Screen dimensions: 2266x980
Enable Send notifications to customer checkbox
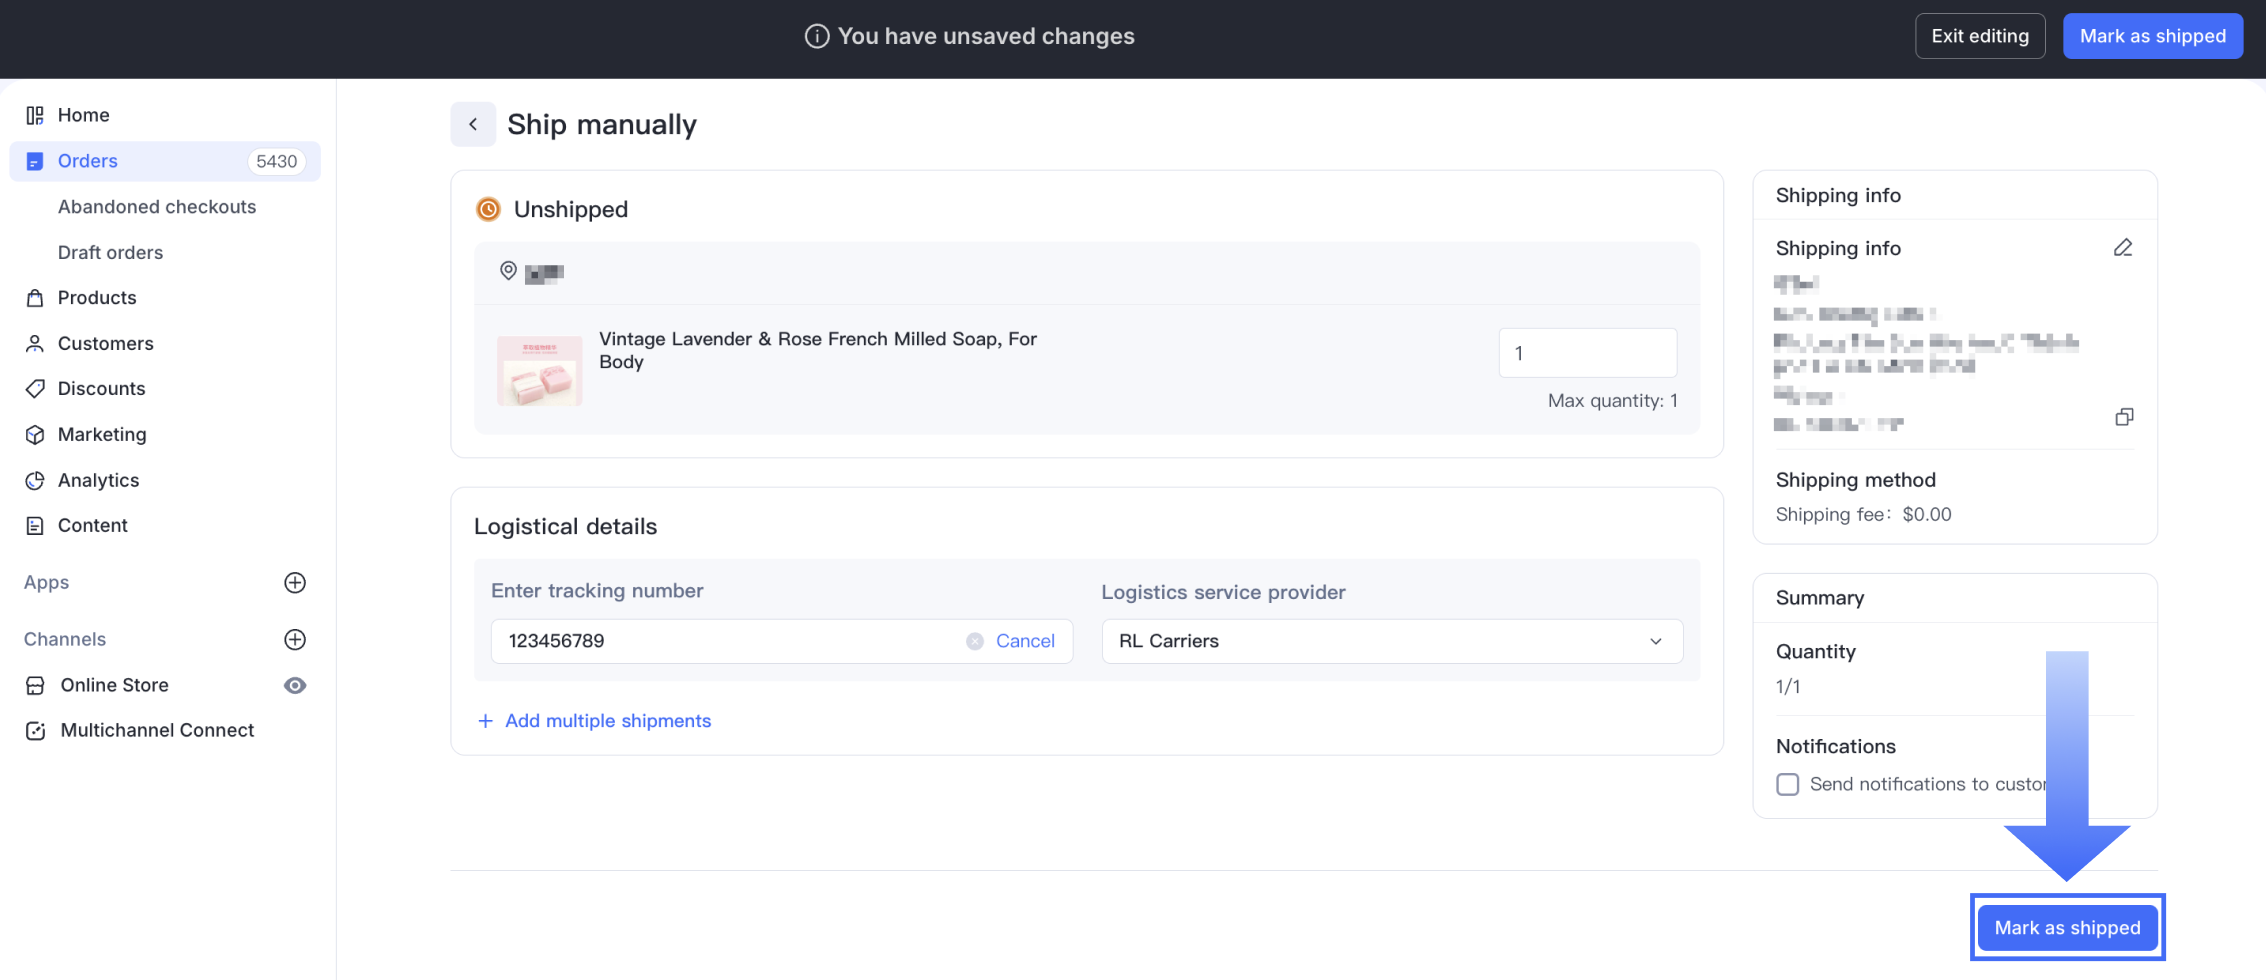pos(1787,785)
